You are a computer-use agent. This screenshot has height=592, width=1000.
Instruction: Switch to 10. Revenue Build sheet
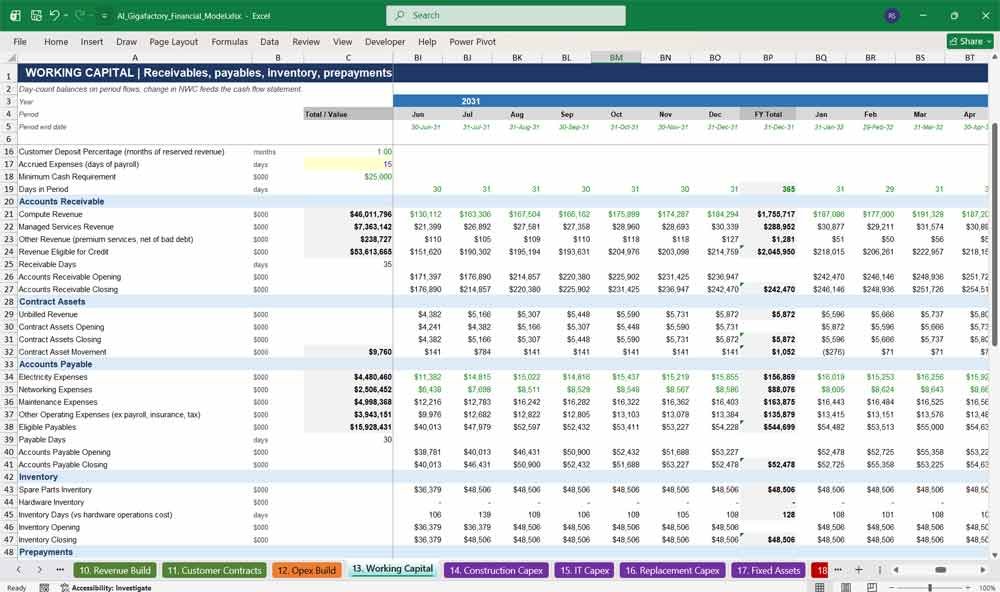coord(115,570)
